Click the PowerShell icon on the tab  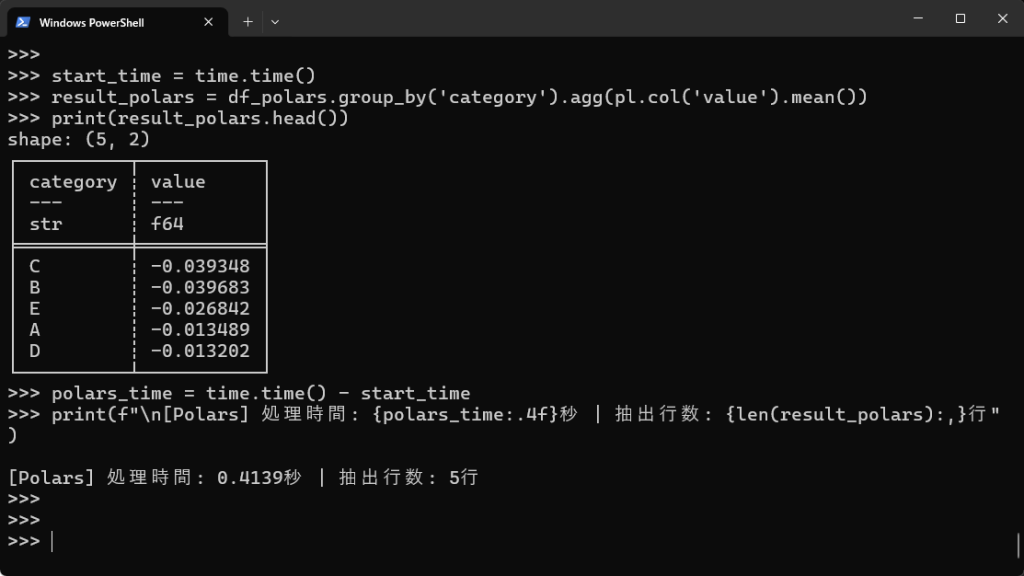(23, 21)
